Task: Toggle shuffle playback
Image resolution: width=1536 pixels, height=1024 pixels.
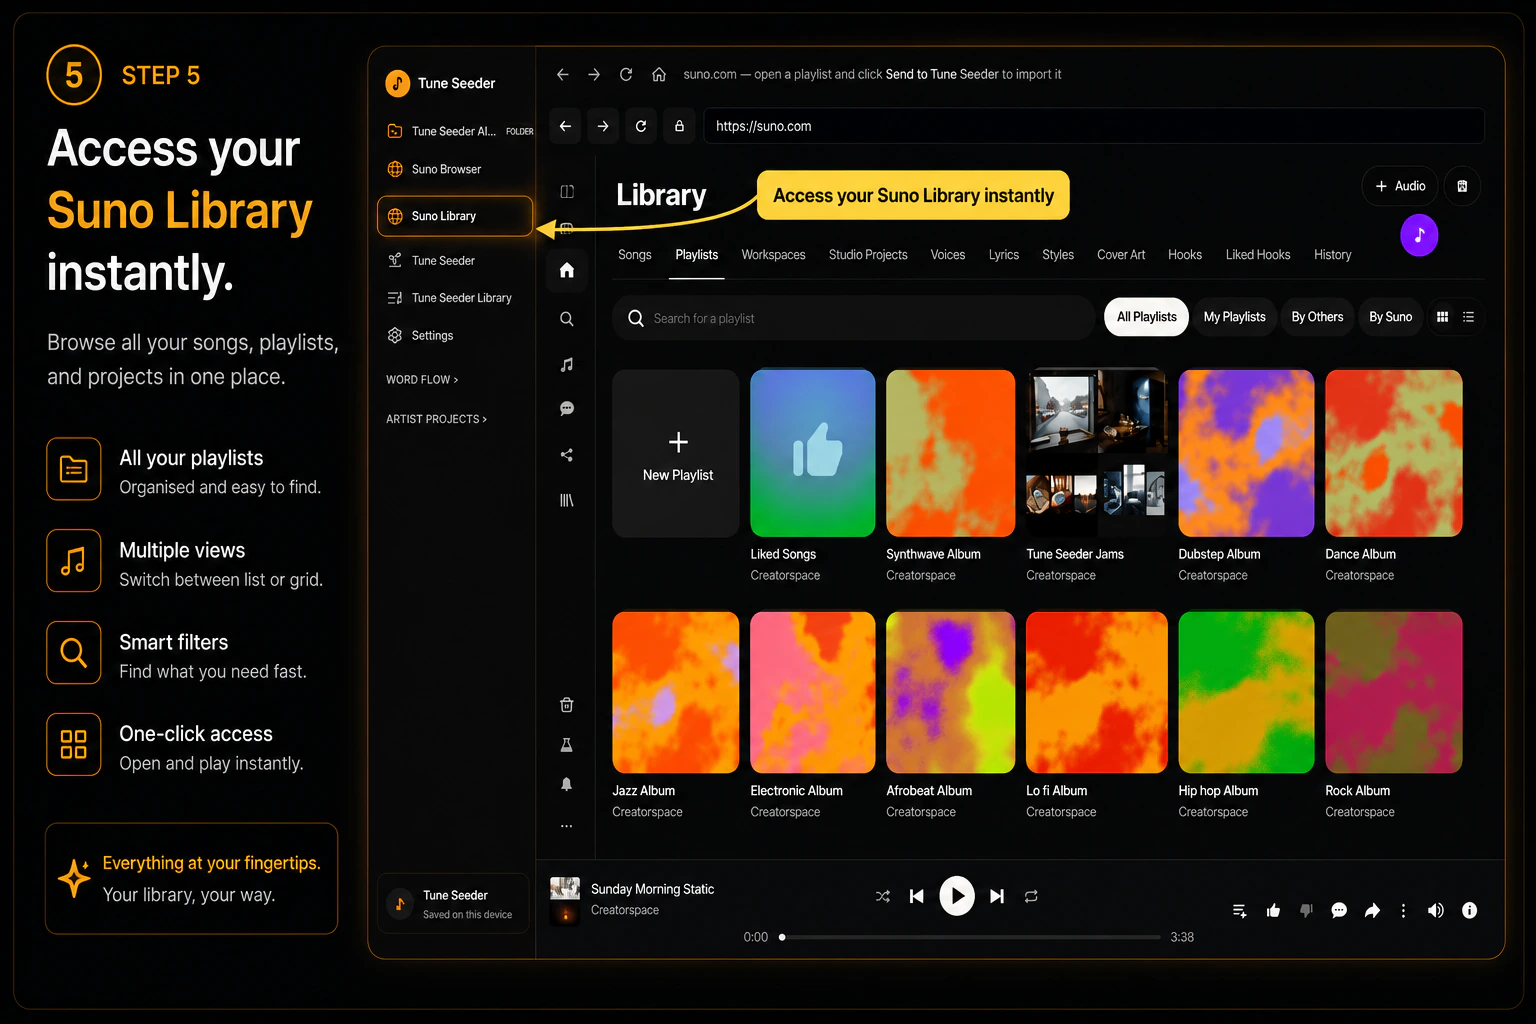Action: pyautogui.click(x=882, y=896)
